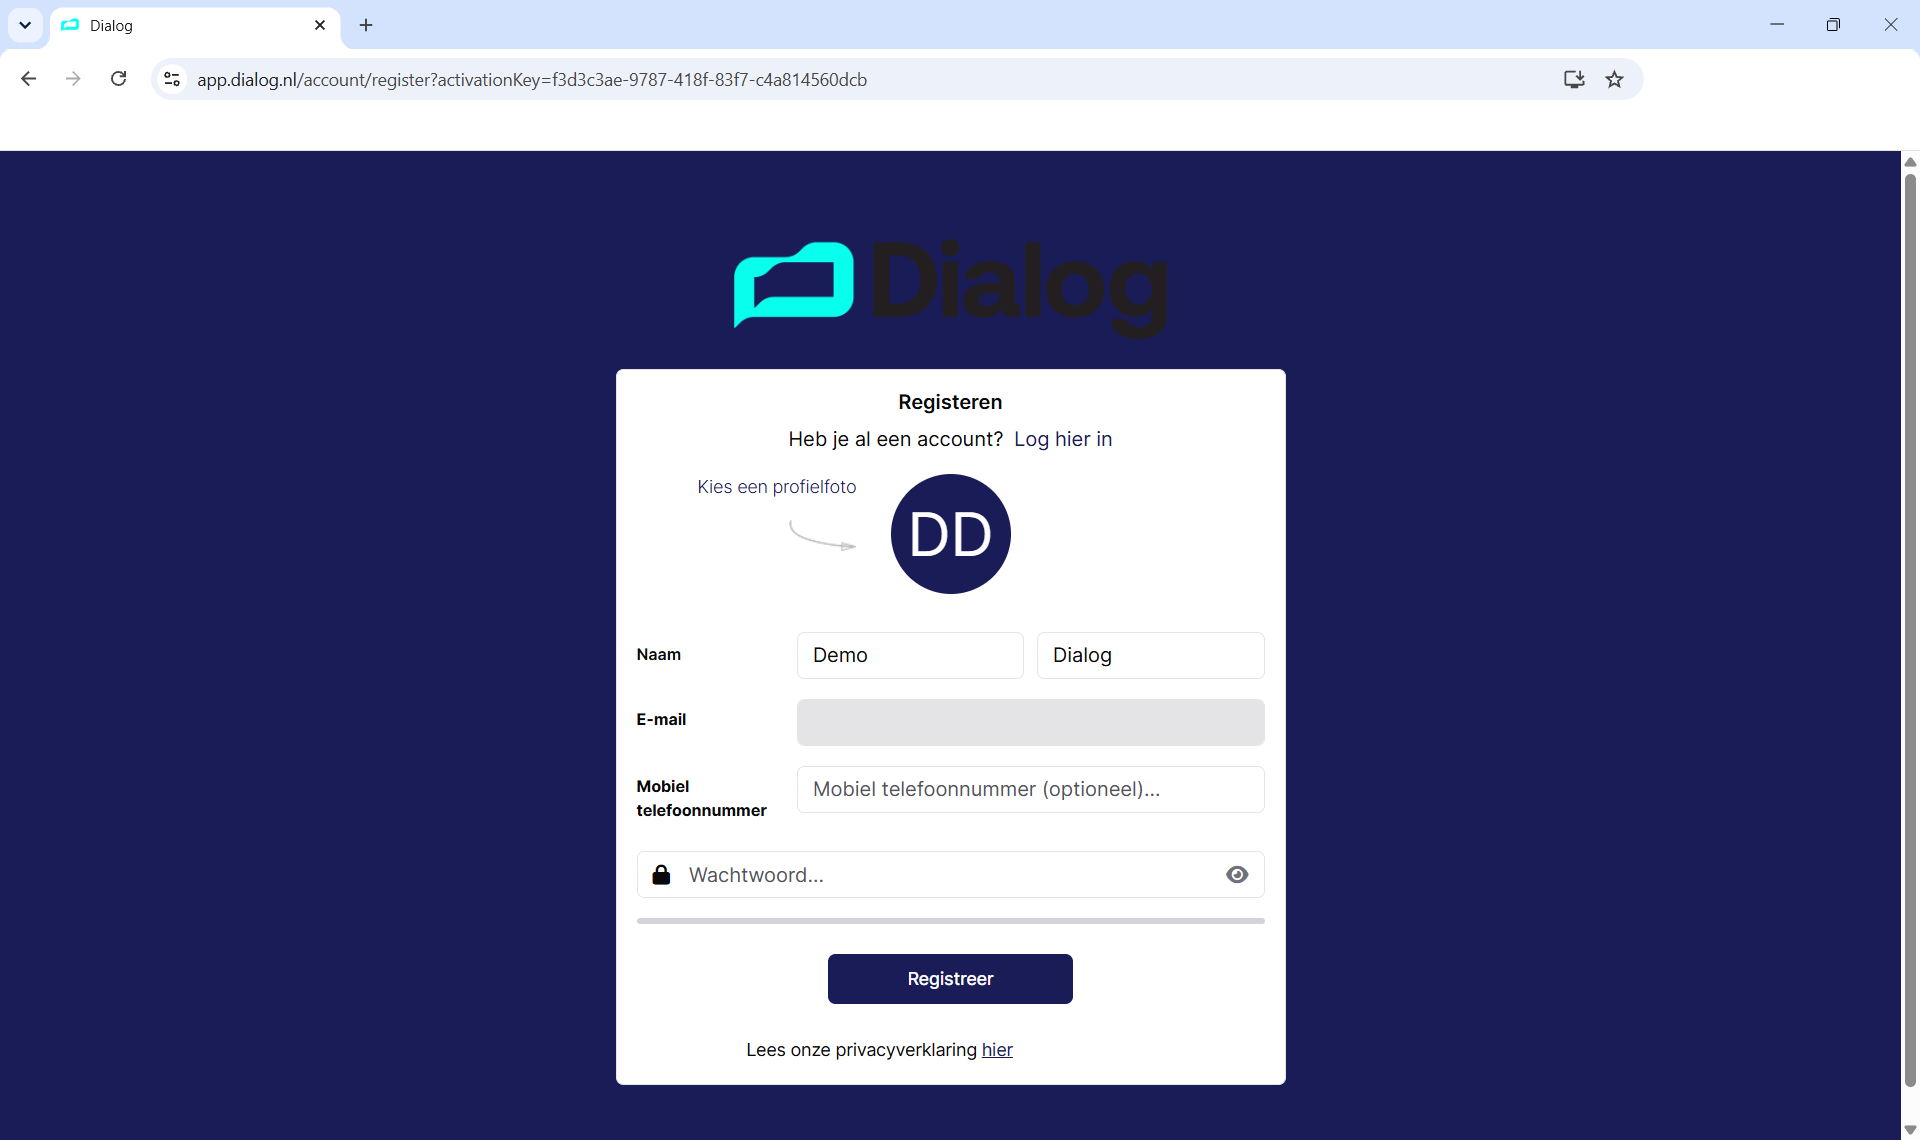Viewport: 1920px width, 1140px height.
Task: Open the tab search dropdown
Action: pyautogui.click(x=25, y=25)
